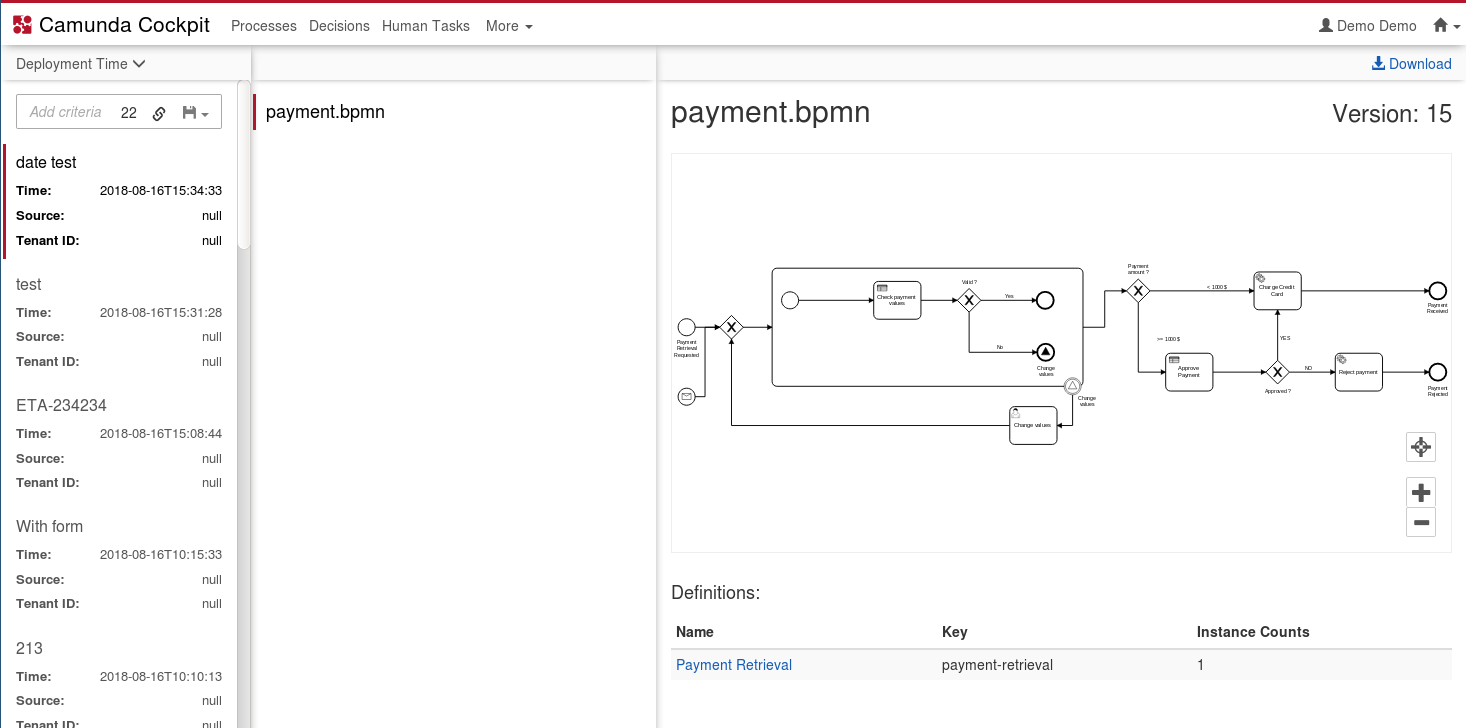Copy search link via chain icon
The height and width of the screenshot is (728, 1466).
[159, 113]
